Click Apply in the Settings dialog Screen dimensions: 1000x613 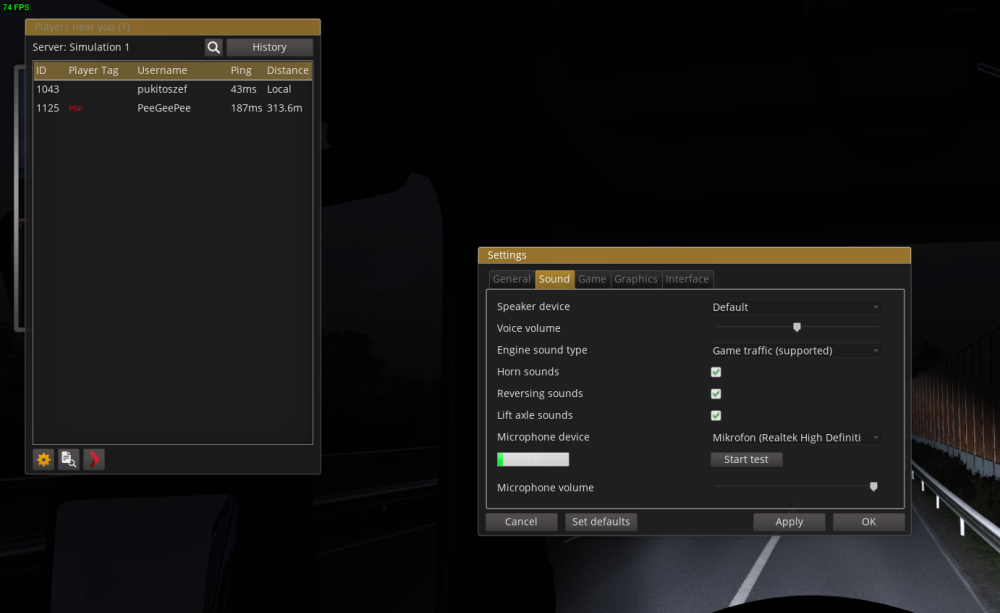click(789, 522)
